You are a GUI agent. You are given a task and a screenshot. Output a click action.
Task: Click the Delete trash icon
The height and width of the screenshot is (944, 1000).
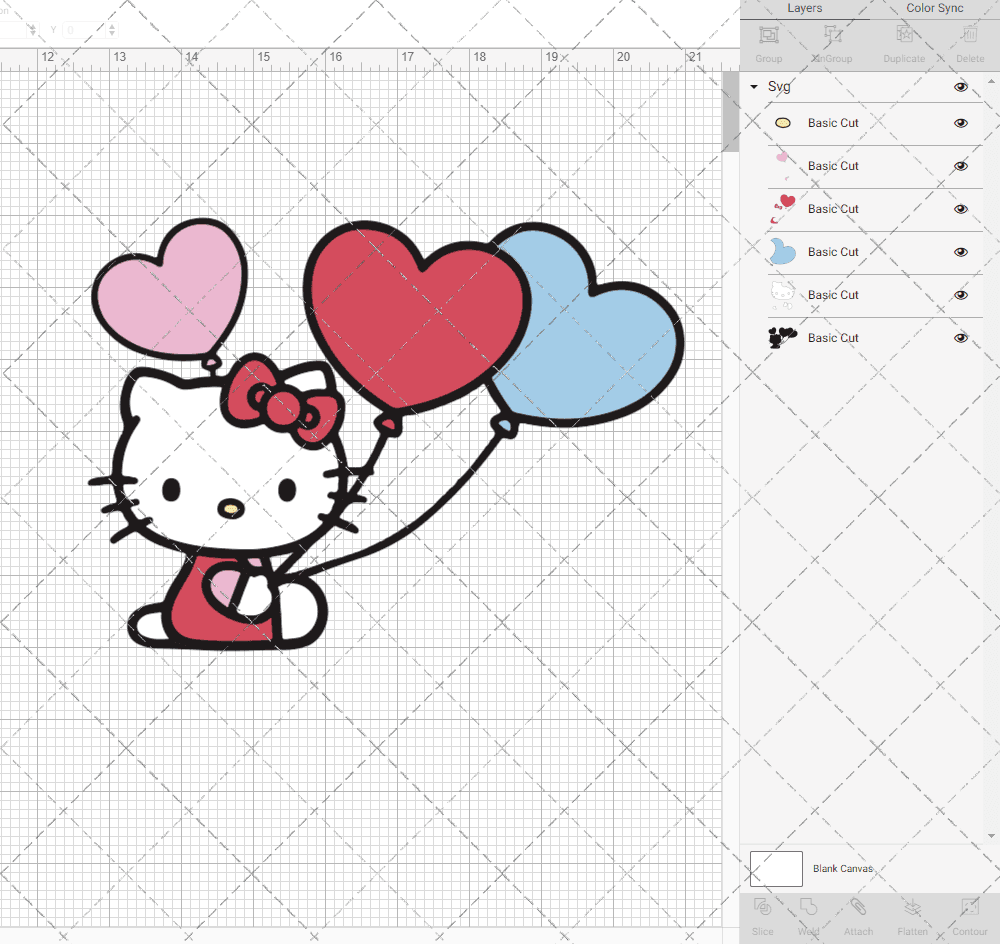[969, 34]
